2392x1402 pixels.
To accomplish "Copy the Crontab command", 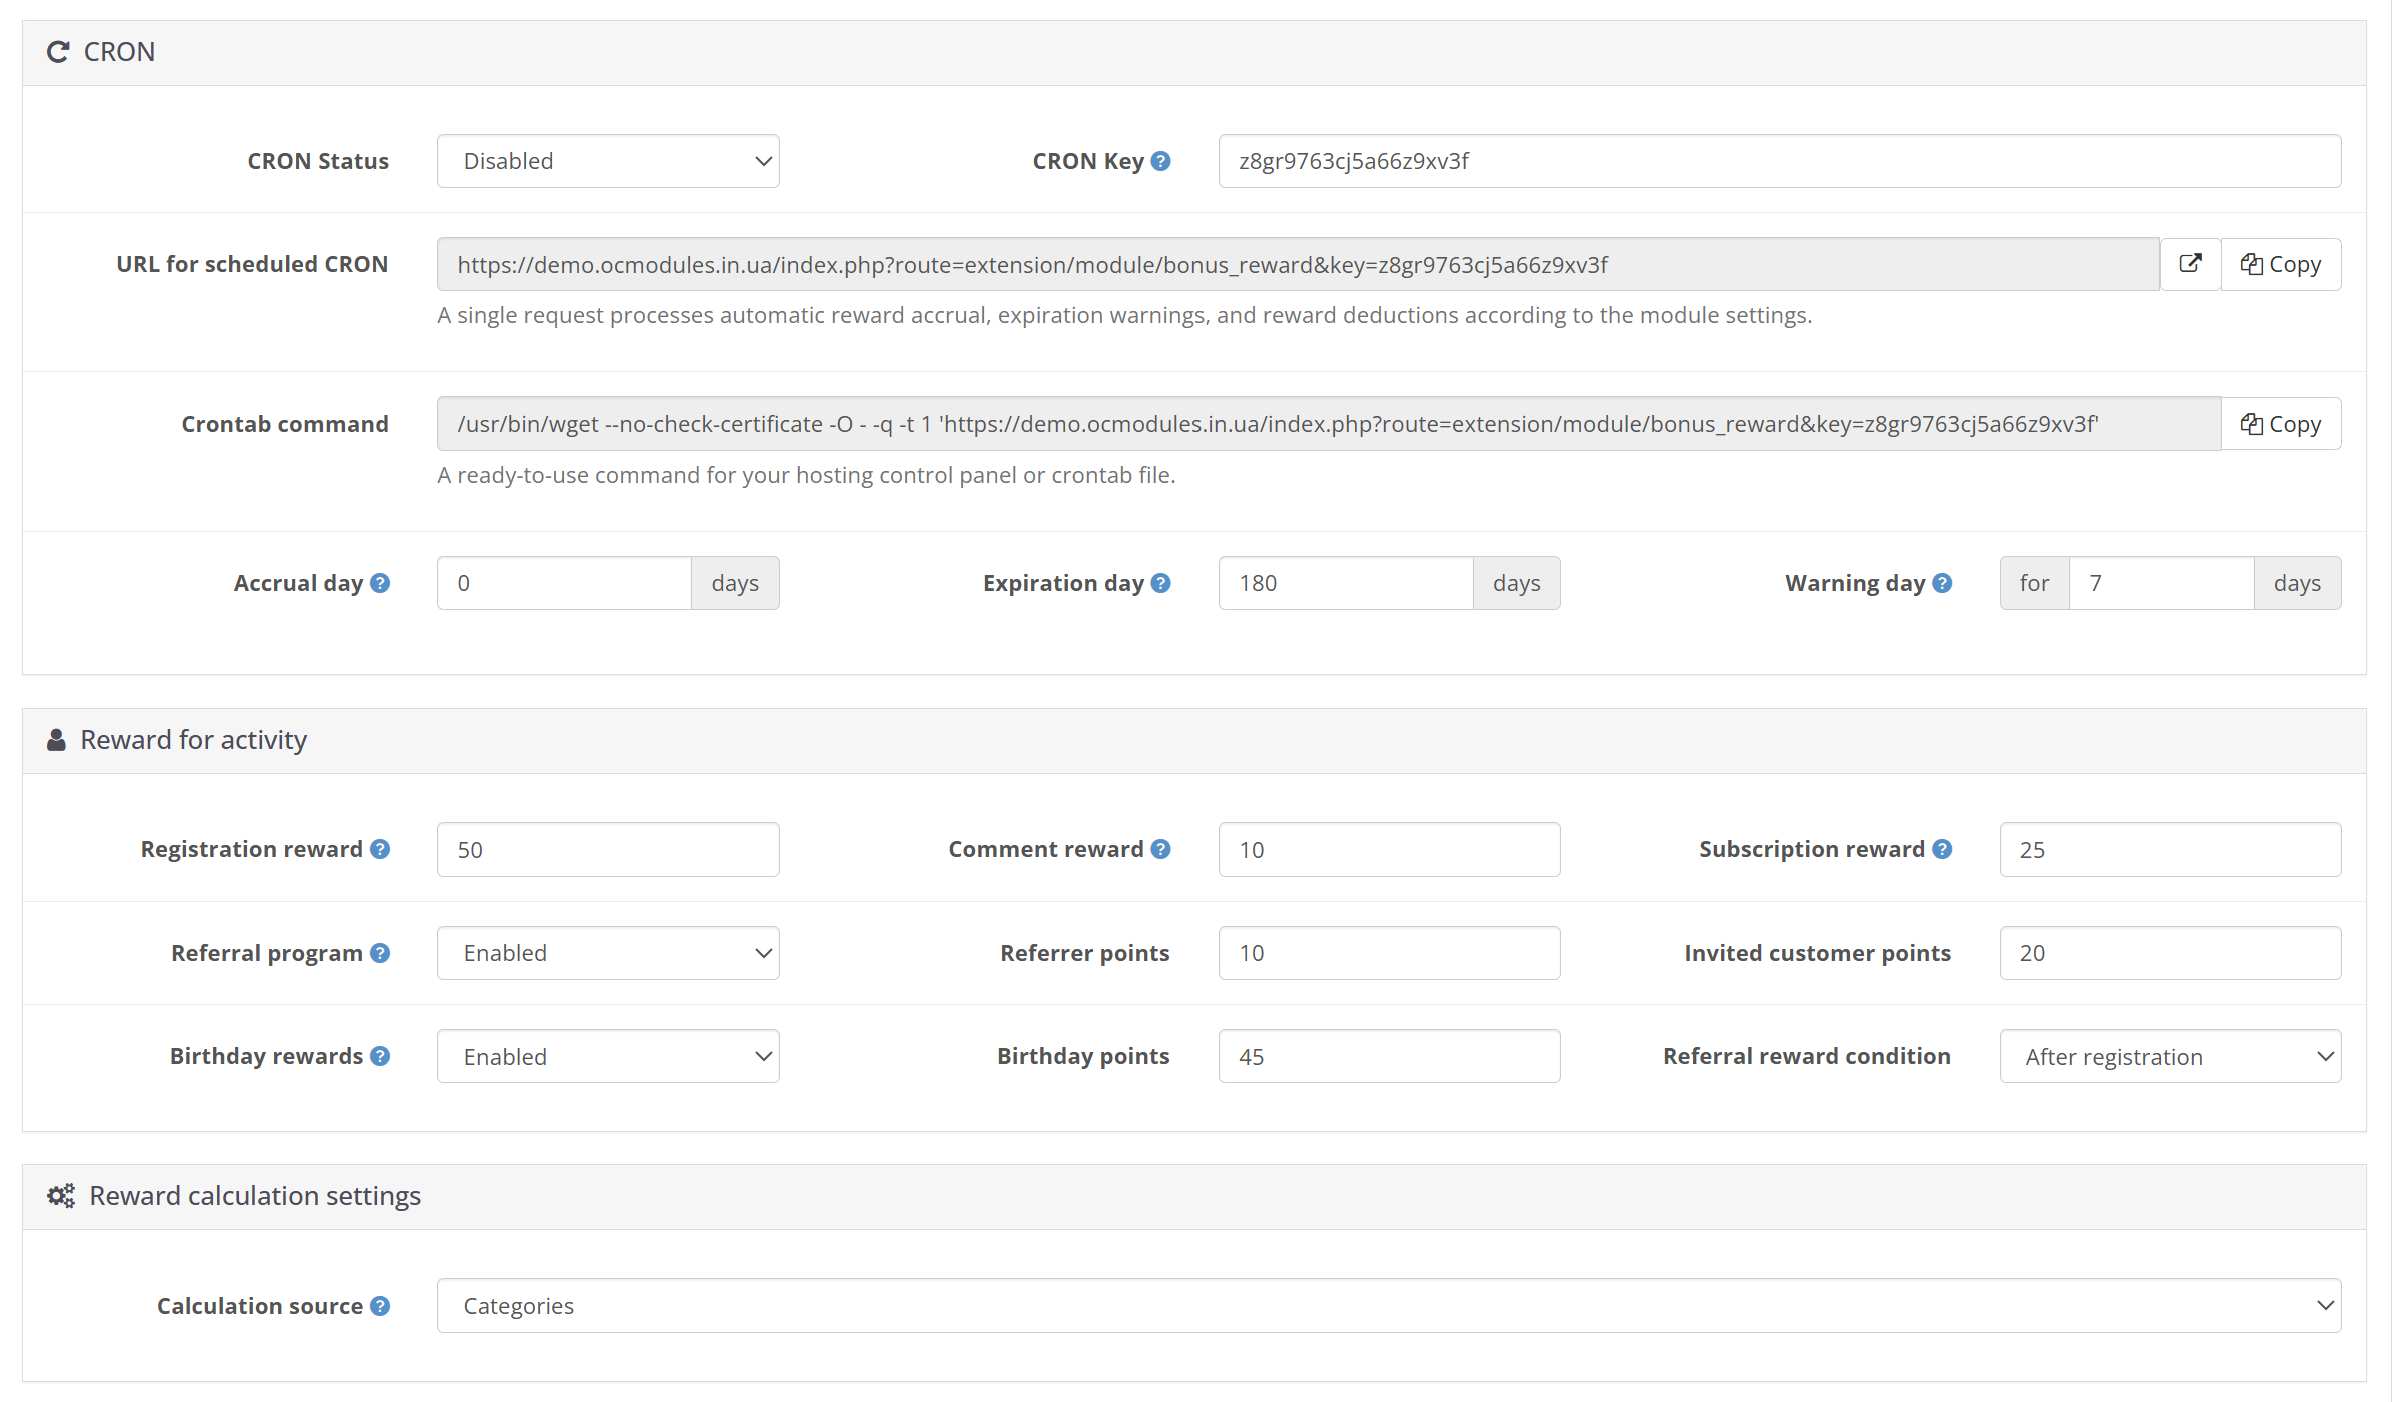I will pos(2281,424).
